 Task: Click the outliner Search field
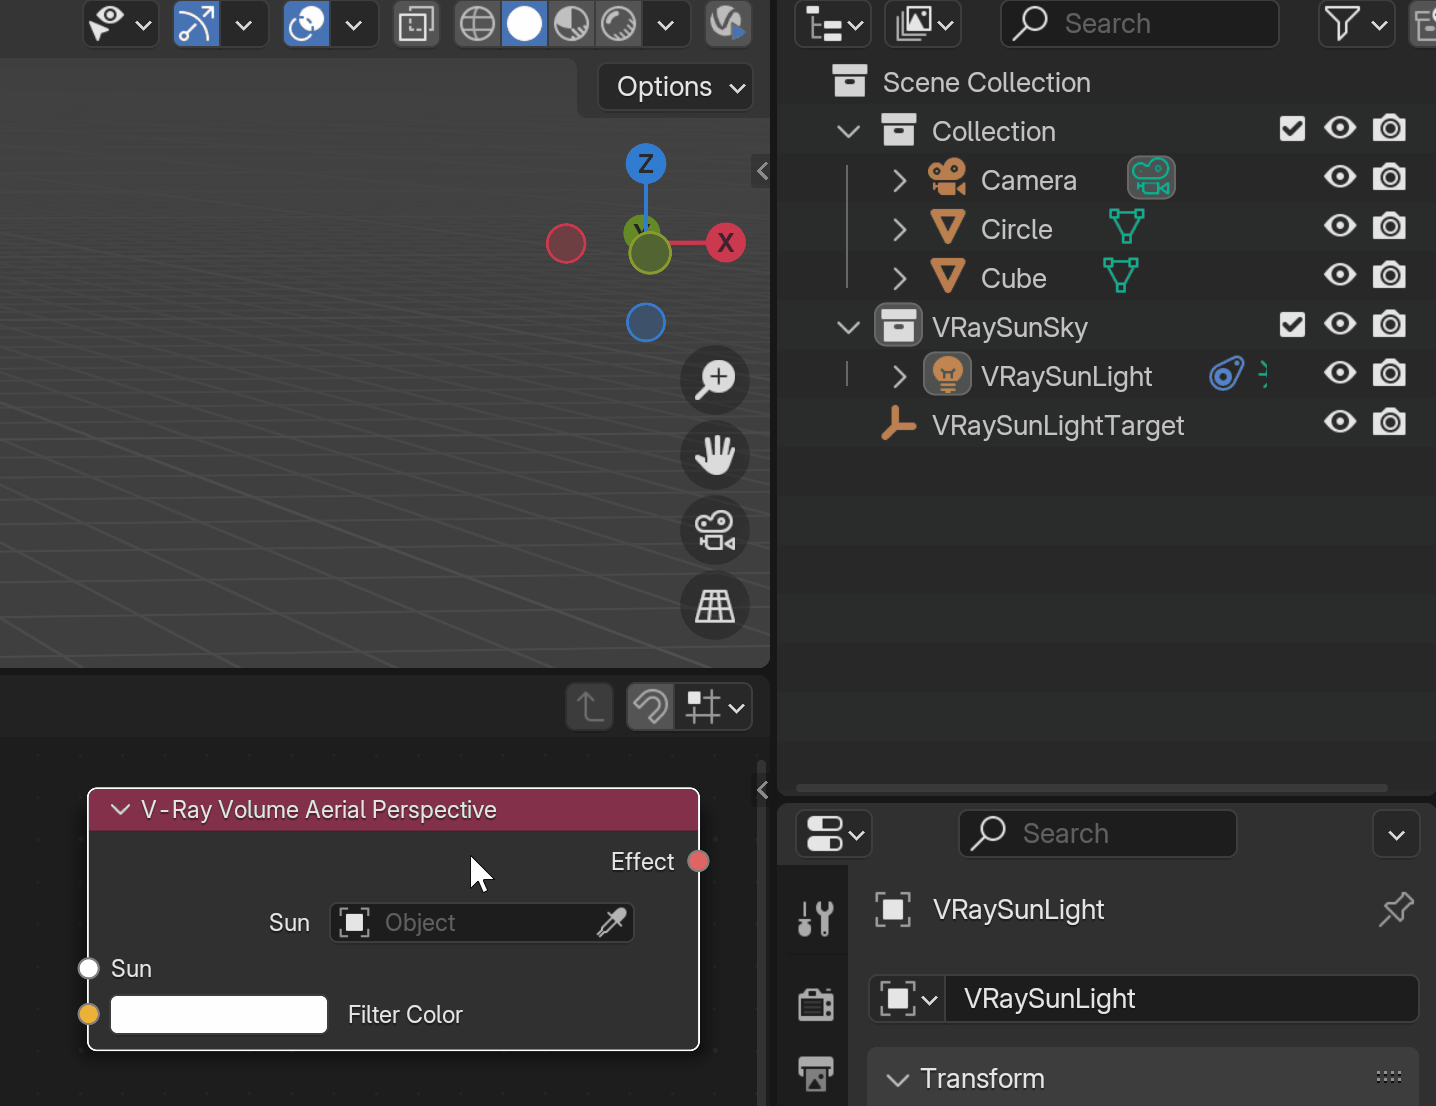click(x=1140, y=23)
